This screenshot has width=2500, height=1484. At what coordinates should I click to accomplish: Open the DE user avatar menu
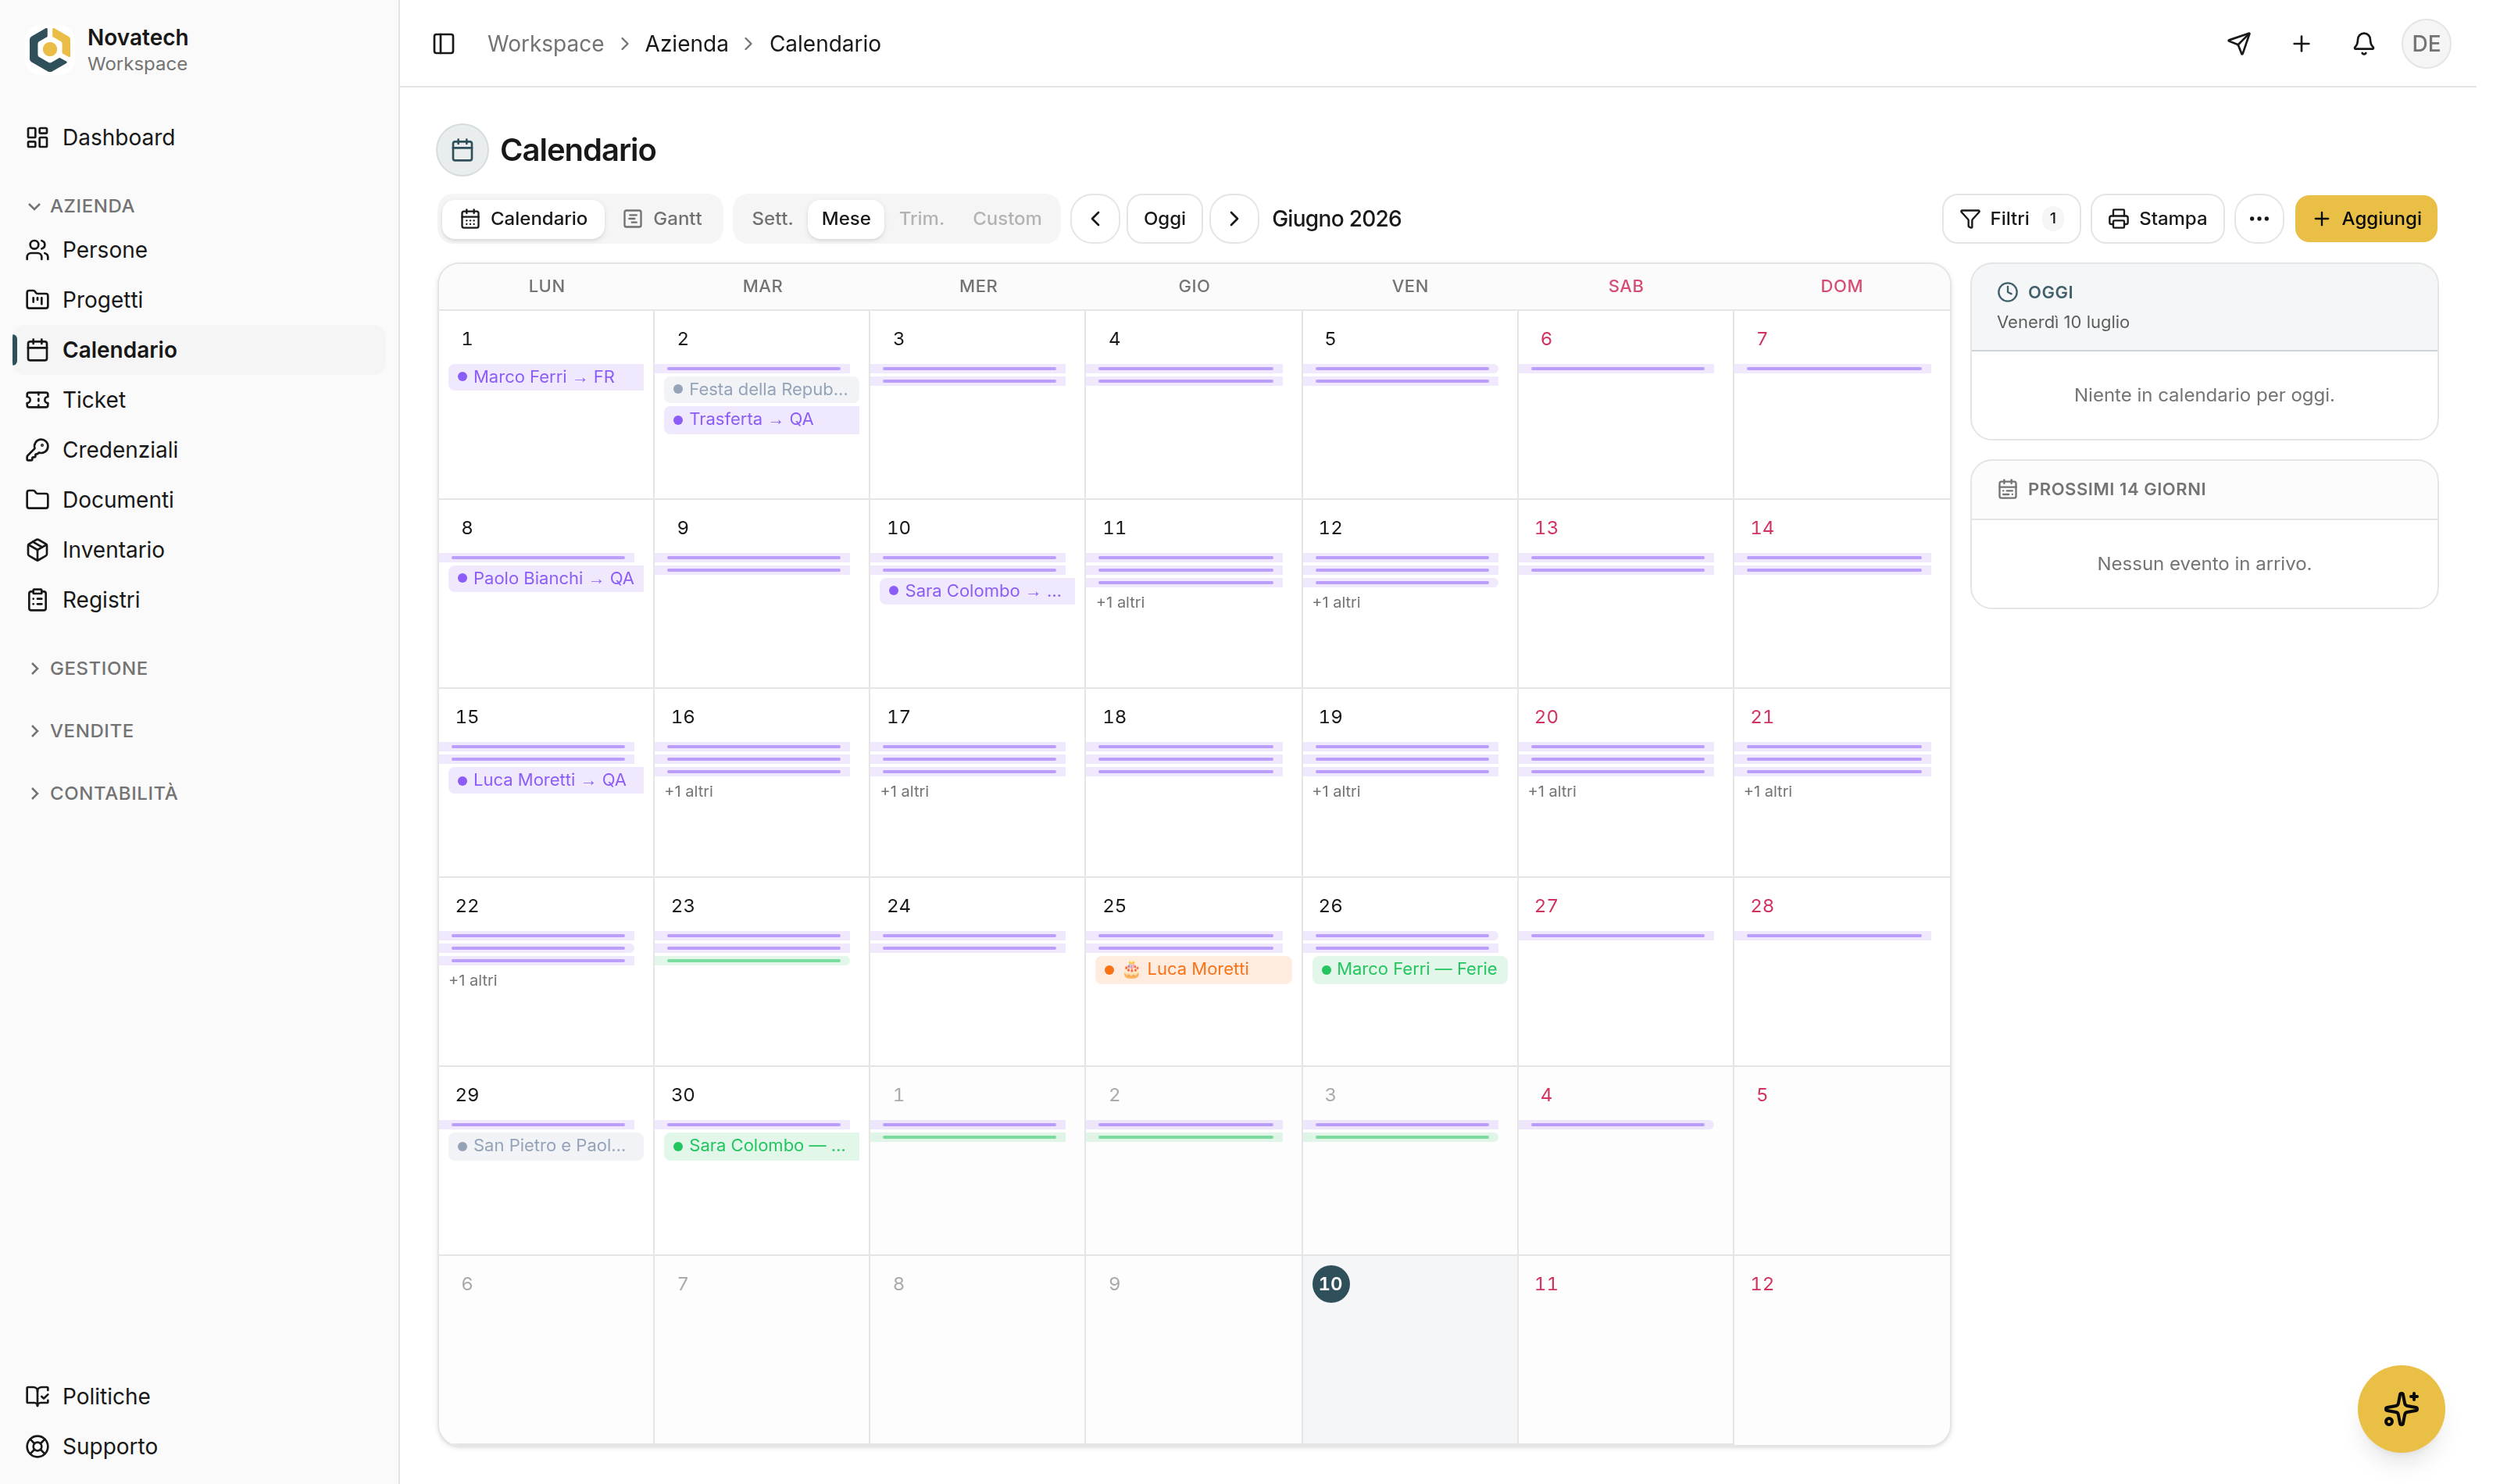pyautogui.click(x=2425, y=44)
